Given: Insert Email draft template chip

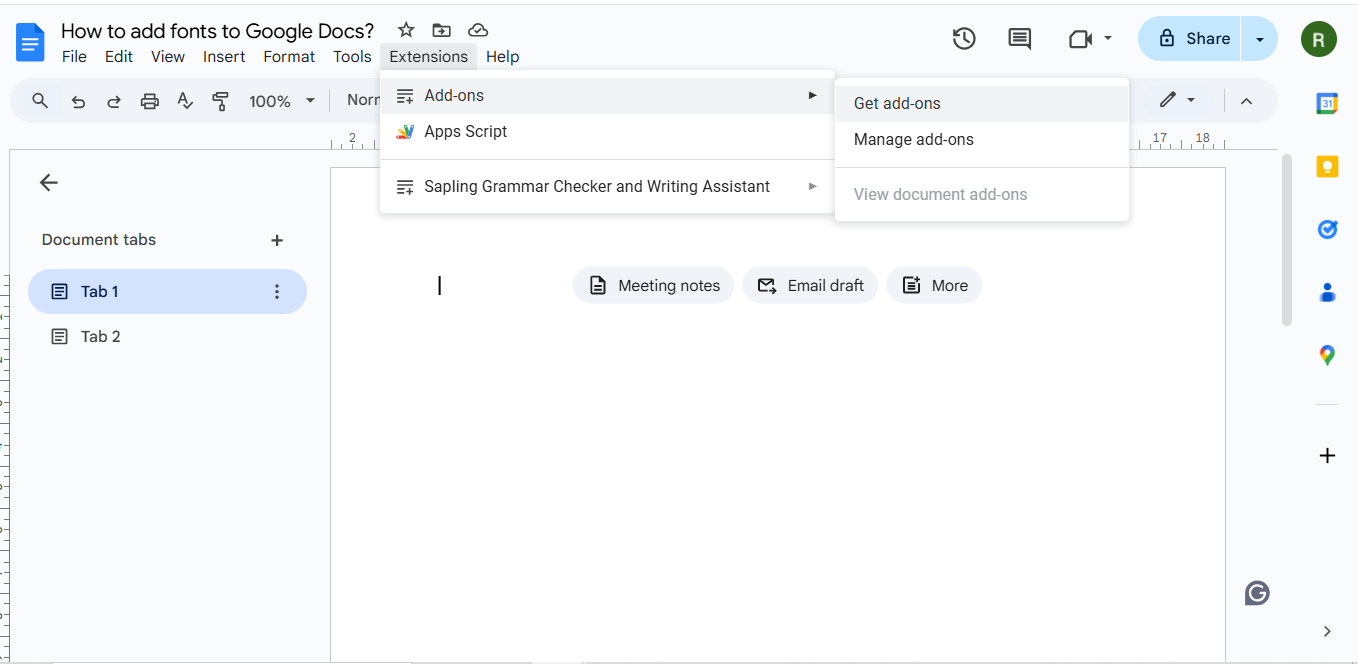Looking at the screenshot, I should pos(810,286).
